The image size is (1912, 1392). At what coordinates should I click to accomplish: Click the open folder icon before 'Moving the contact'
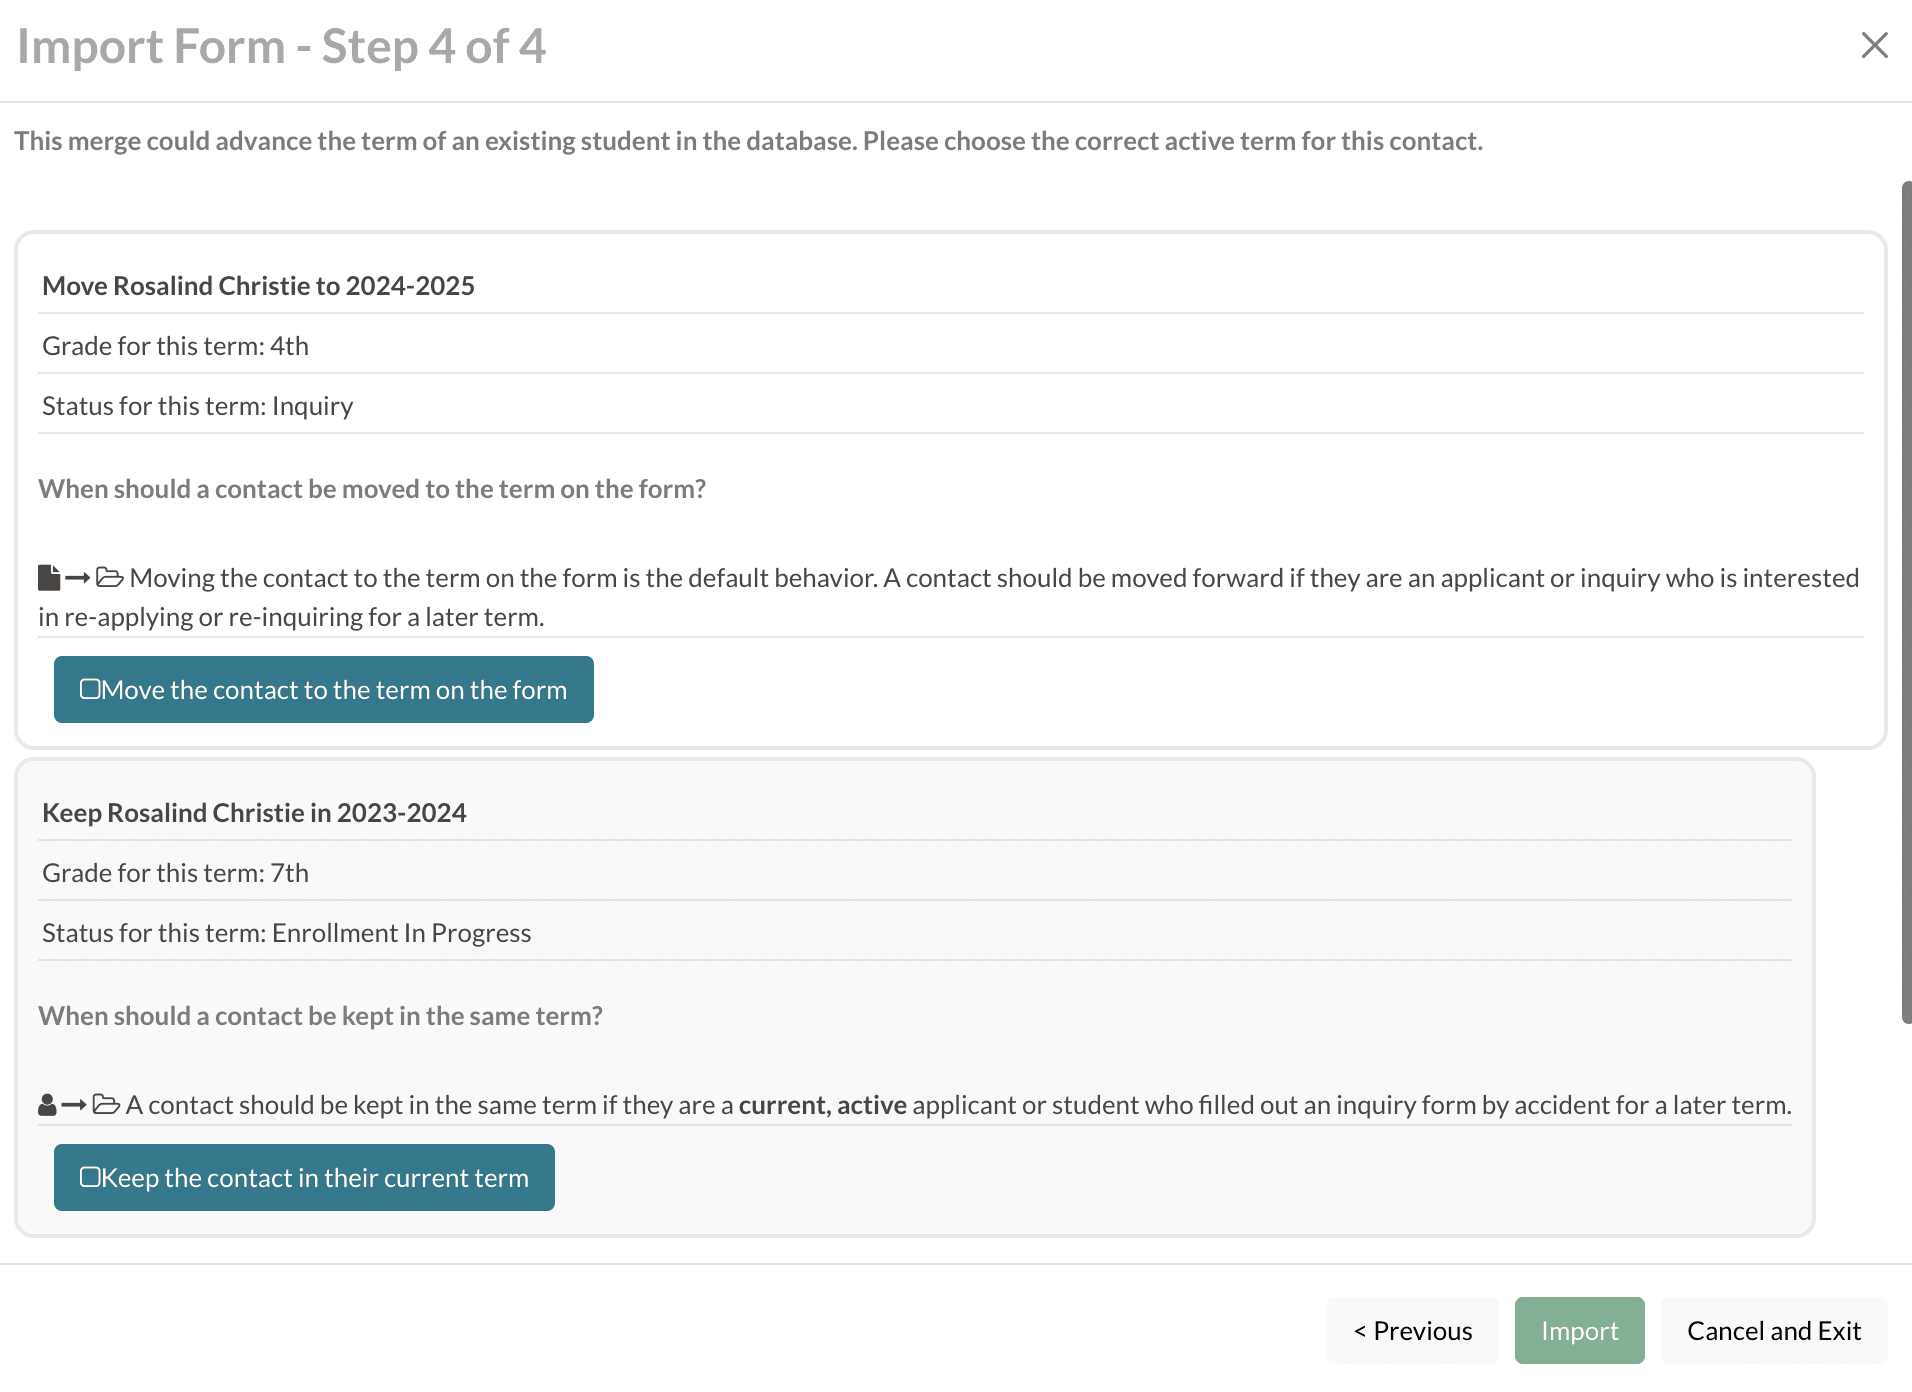[x=110, y=578]
